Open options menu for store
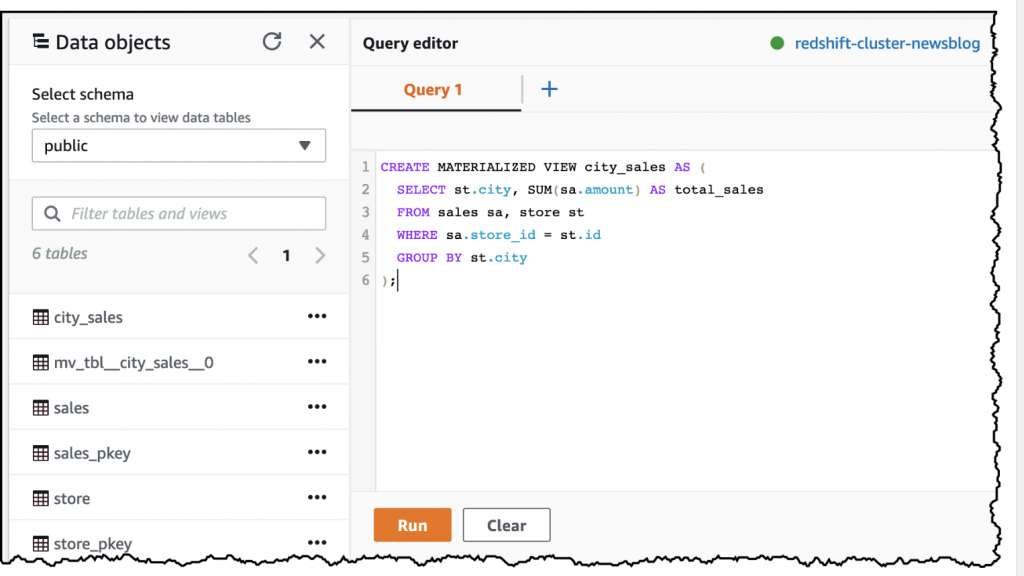The image size is (1024, 576). click(x=317, y=498)
